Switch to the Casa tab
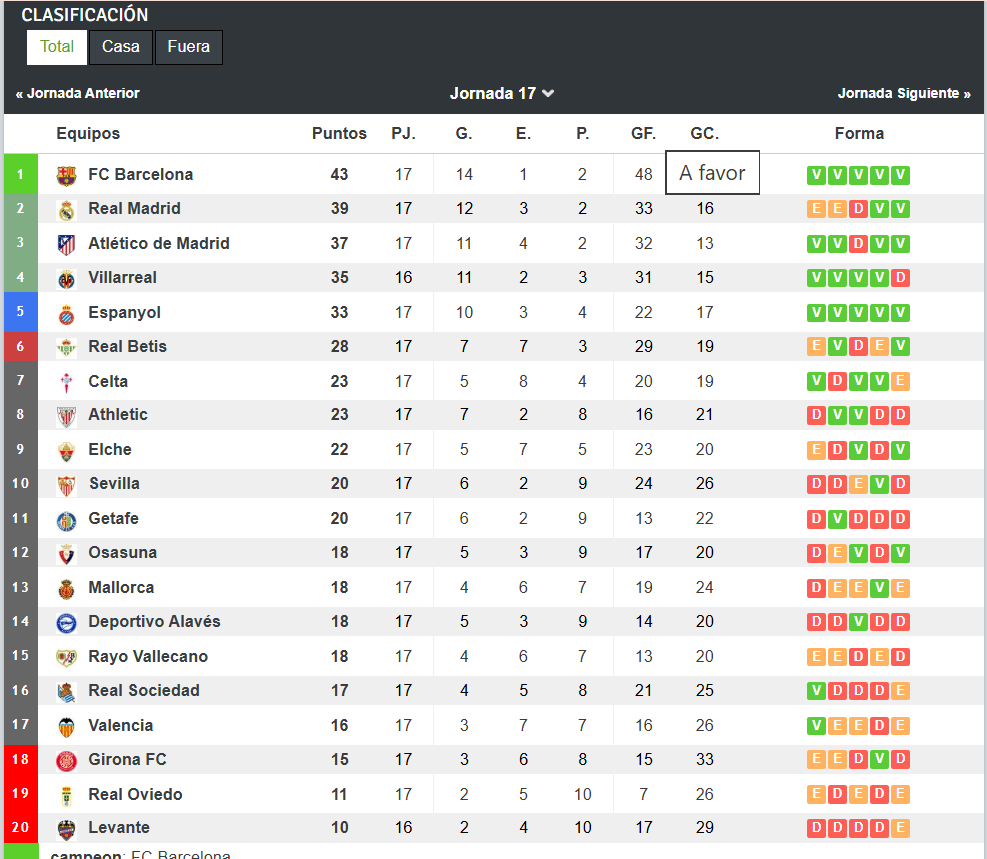 [121, 47]
